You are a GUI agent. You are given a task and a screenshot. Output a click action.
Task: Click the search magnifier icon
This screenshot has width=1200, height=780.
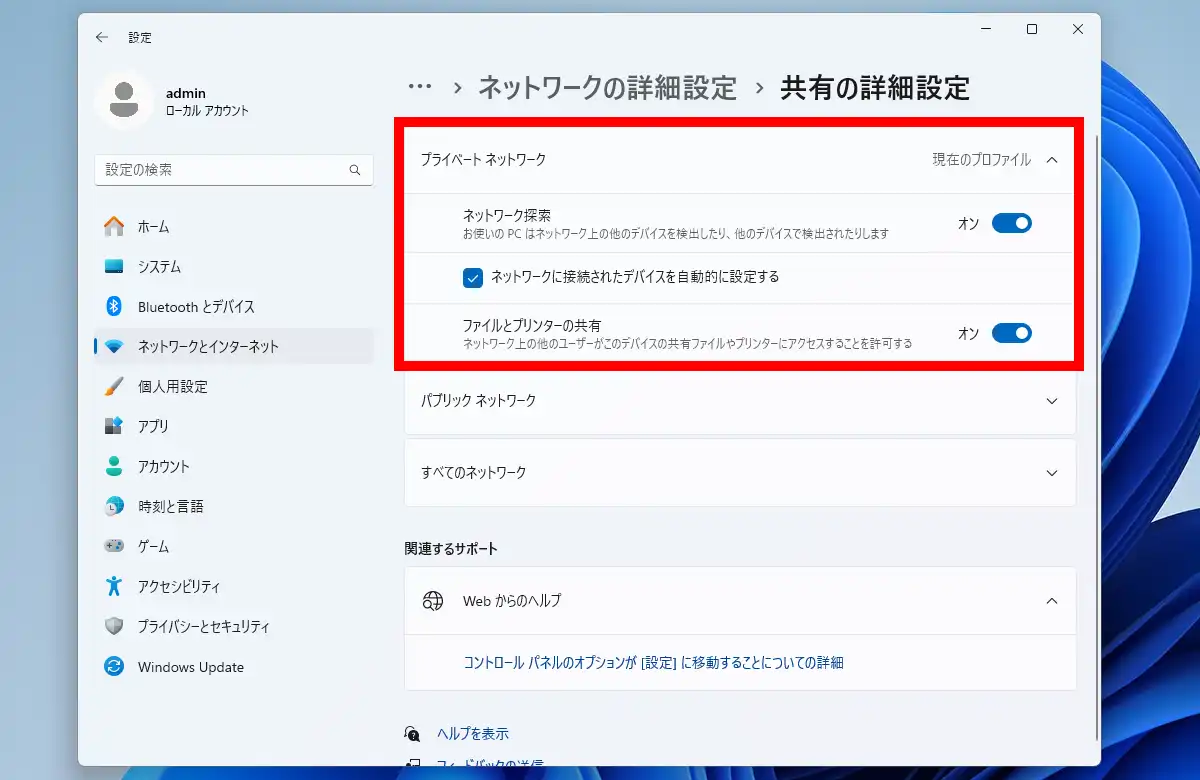tap(355, 170)
